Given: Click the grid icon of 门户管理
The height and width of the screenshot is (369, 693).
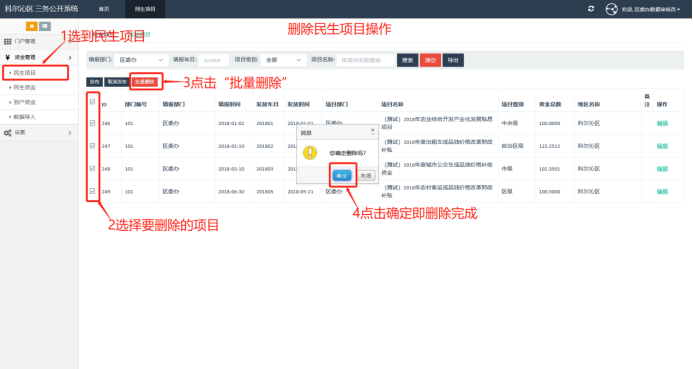Looking at the screenshot, I should coord(8,42).
